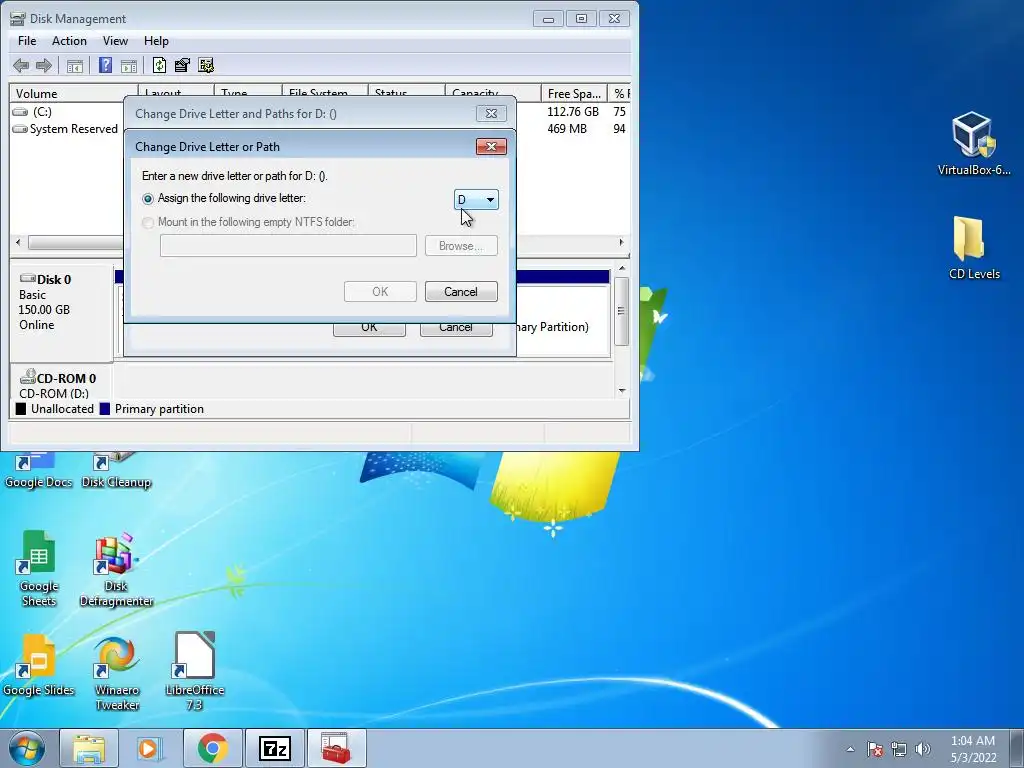Click the disk pane scroll-up arrow
The image size is (1024, 768).
point(622,268)
